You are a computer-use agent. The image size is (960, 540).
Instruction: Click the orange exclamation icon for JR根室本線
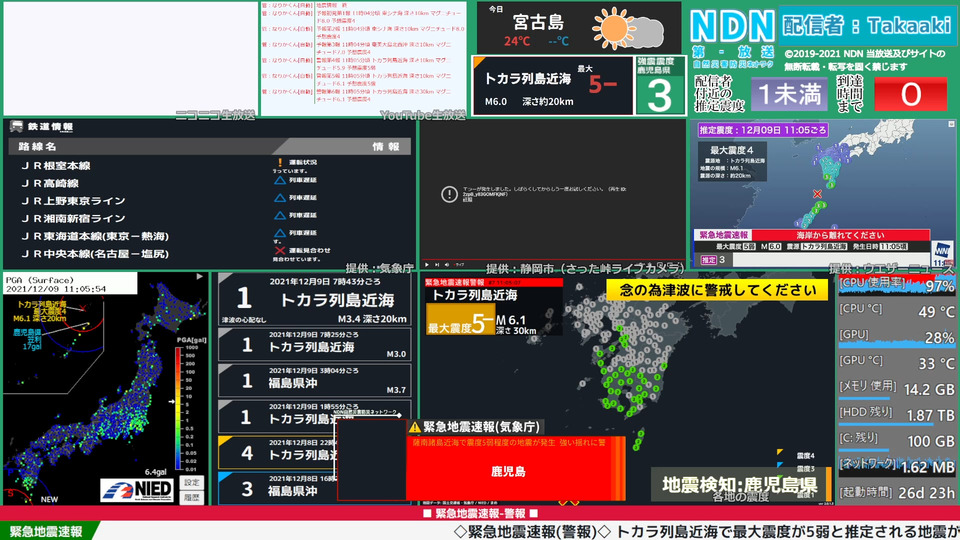coord(280,162)
